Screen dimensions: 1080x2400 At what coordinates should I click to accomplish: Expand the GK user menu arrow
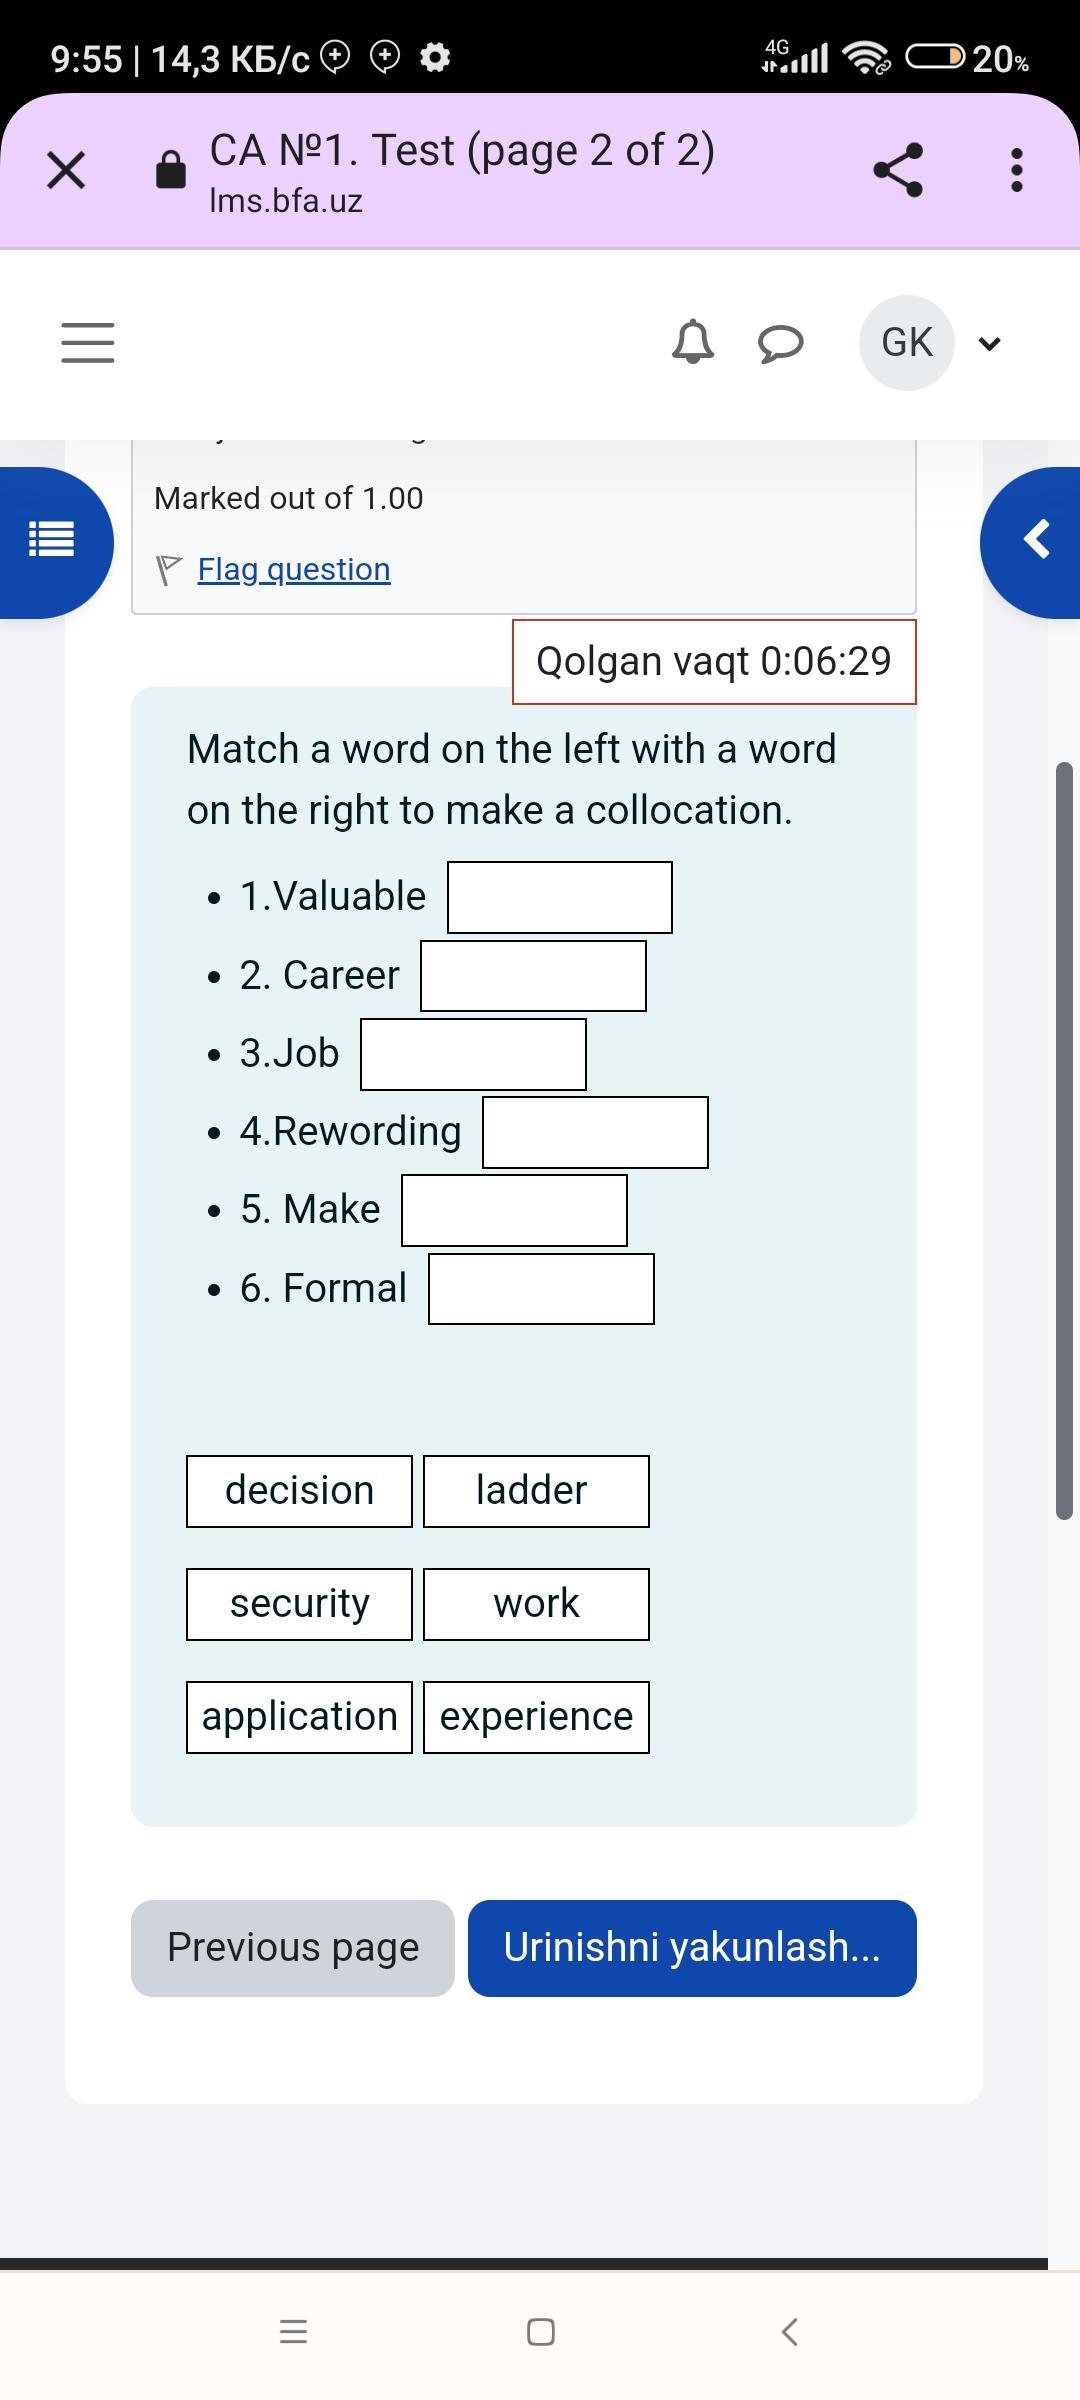tap(989, 344)
